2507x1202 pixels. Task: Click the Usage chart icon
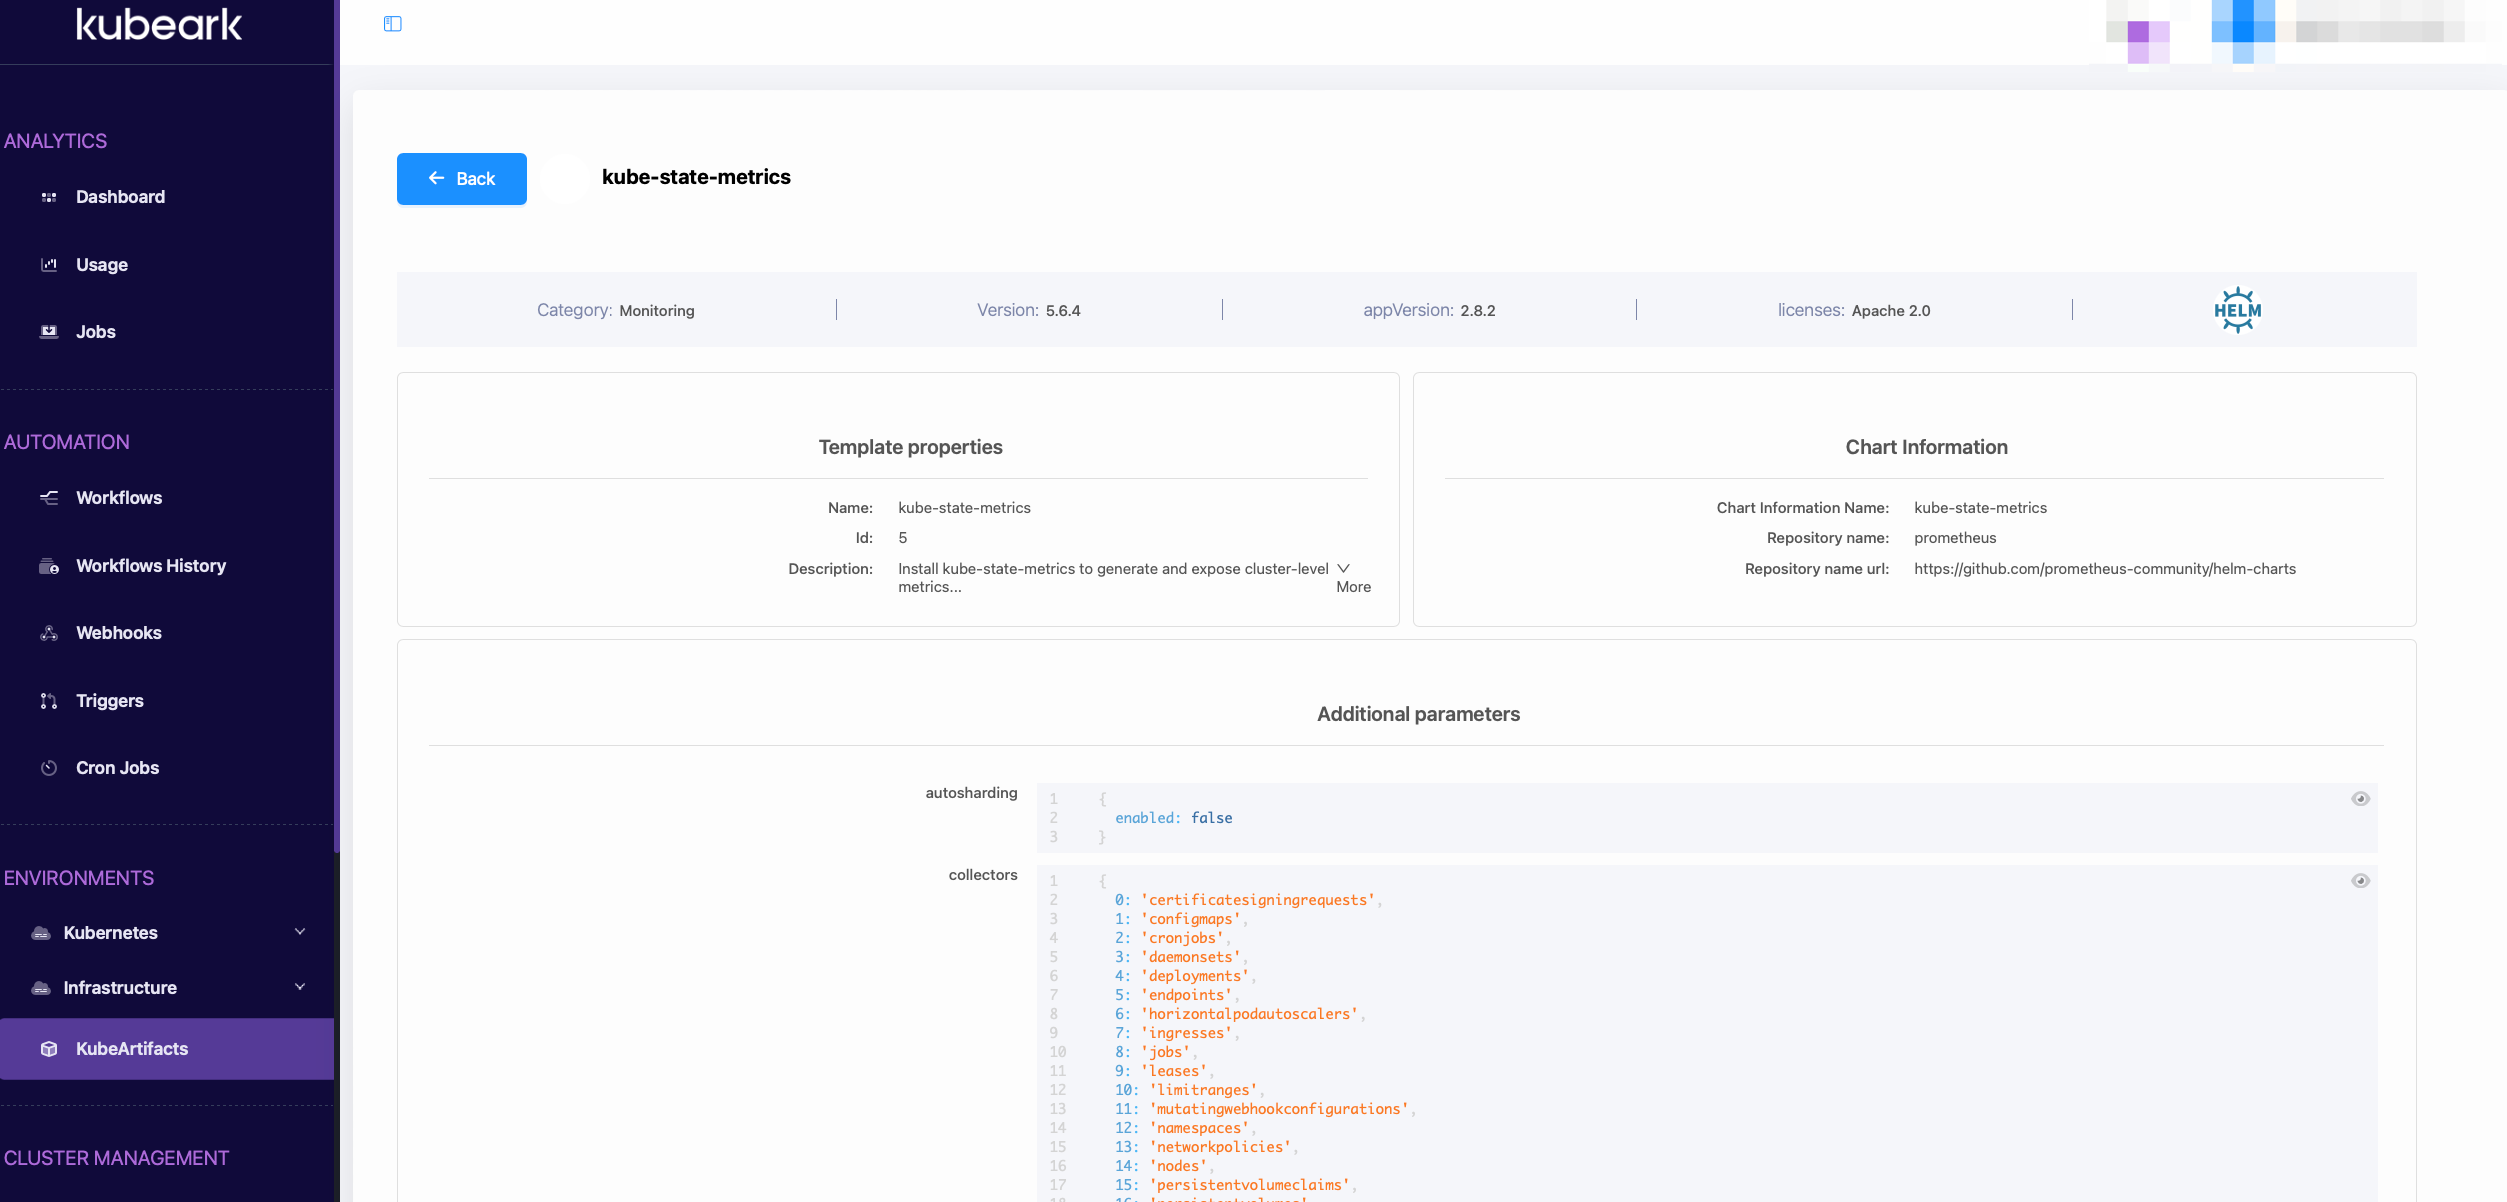[x=48, y=265]
